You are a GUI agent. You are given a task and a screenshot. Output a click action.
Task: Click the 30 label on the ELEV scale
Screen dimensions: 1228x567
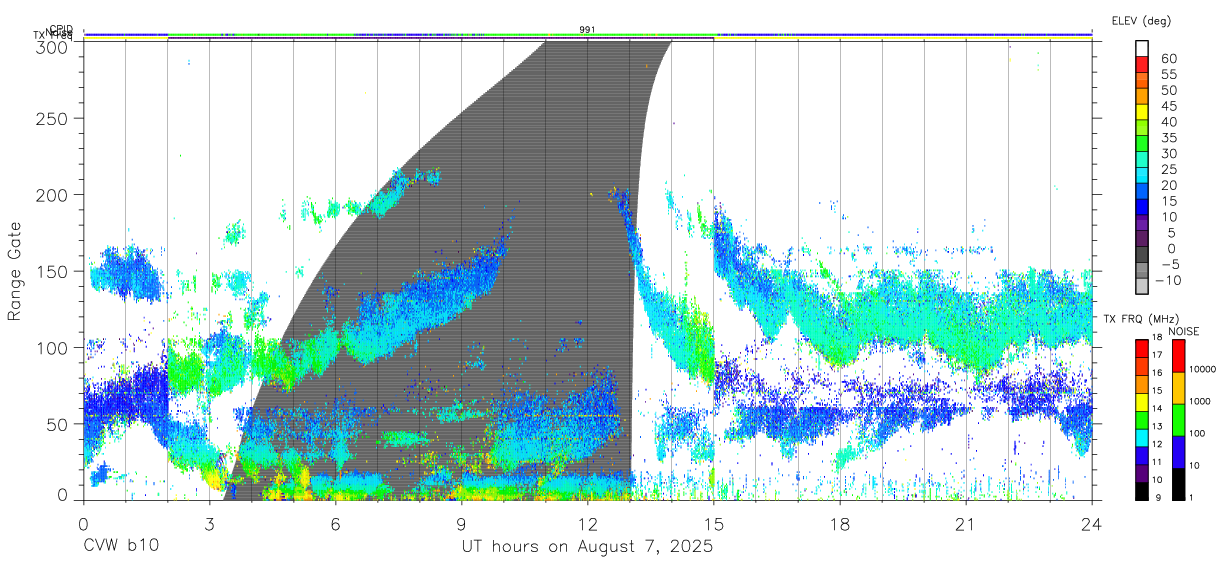pos(1167,153)
